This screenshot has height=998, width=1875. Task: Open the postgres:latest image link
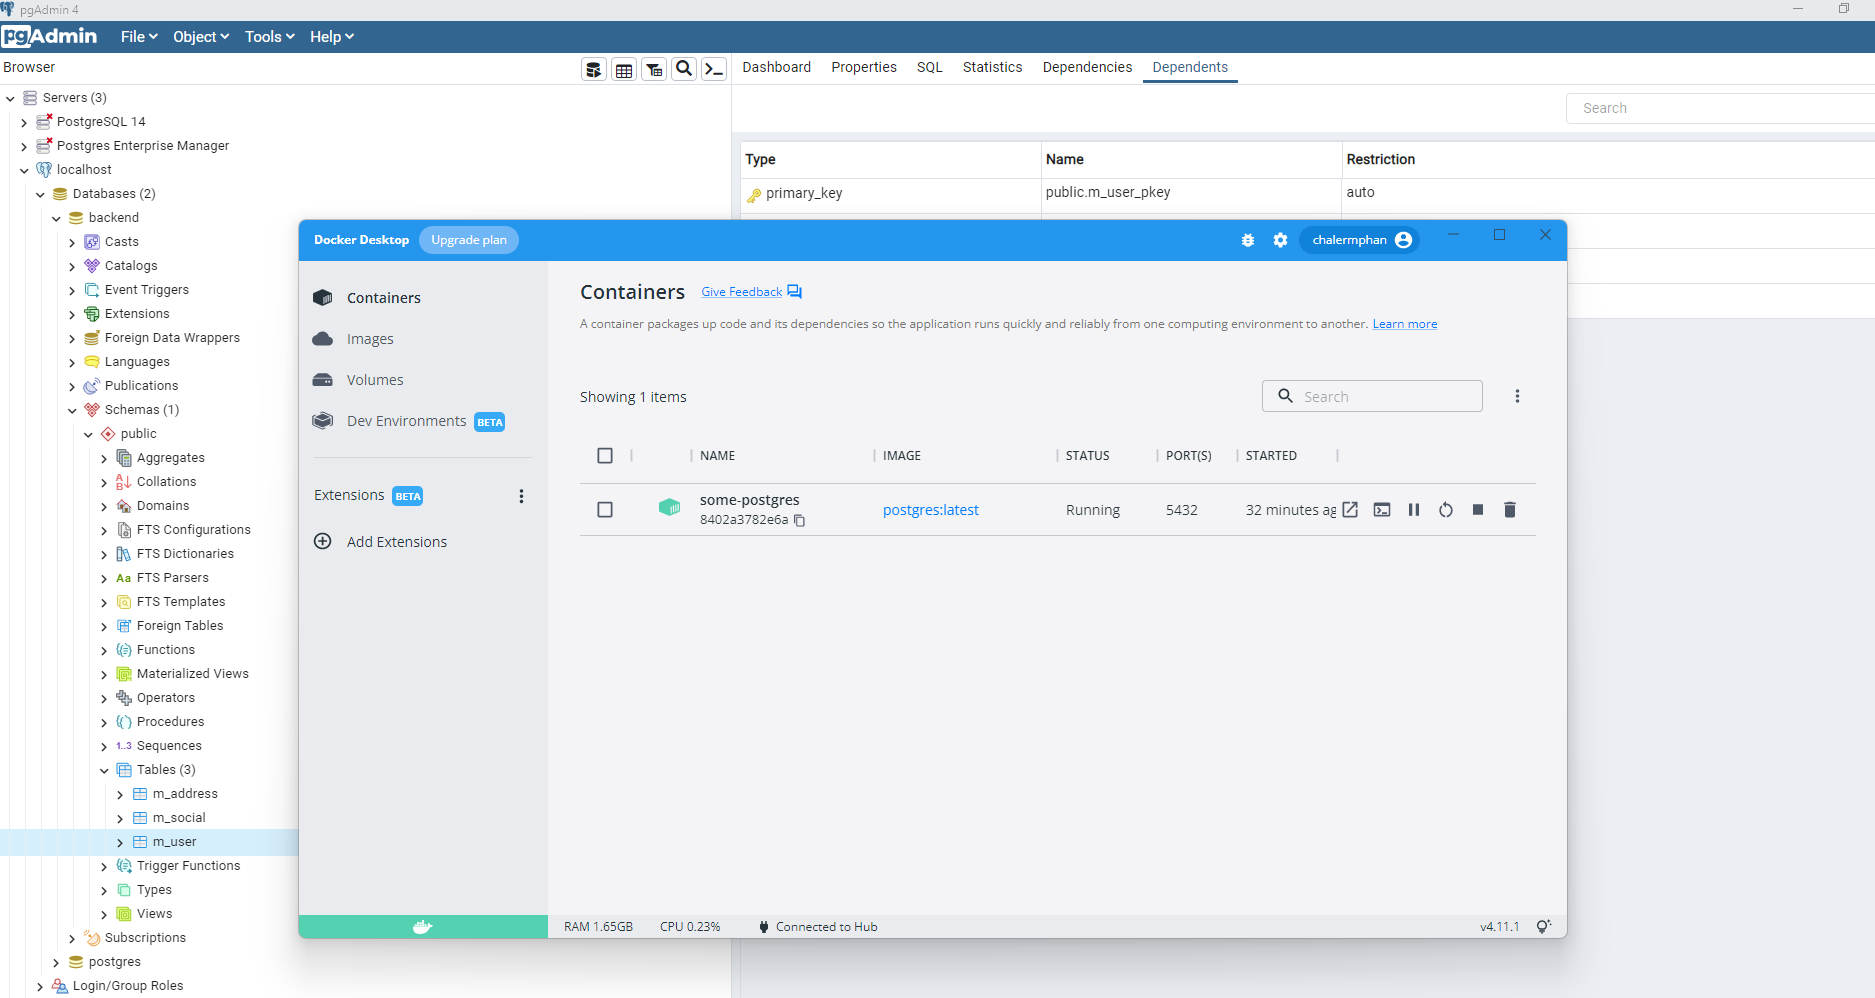(930, 510)
